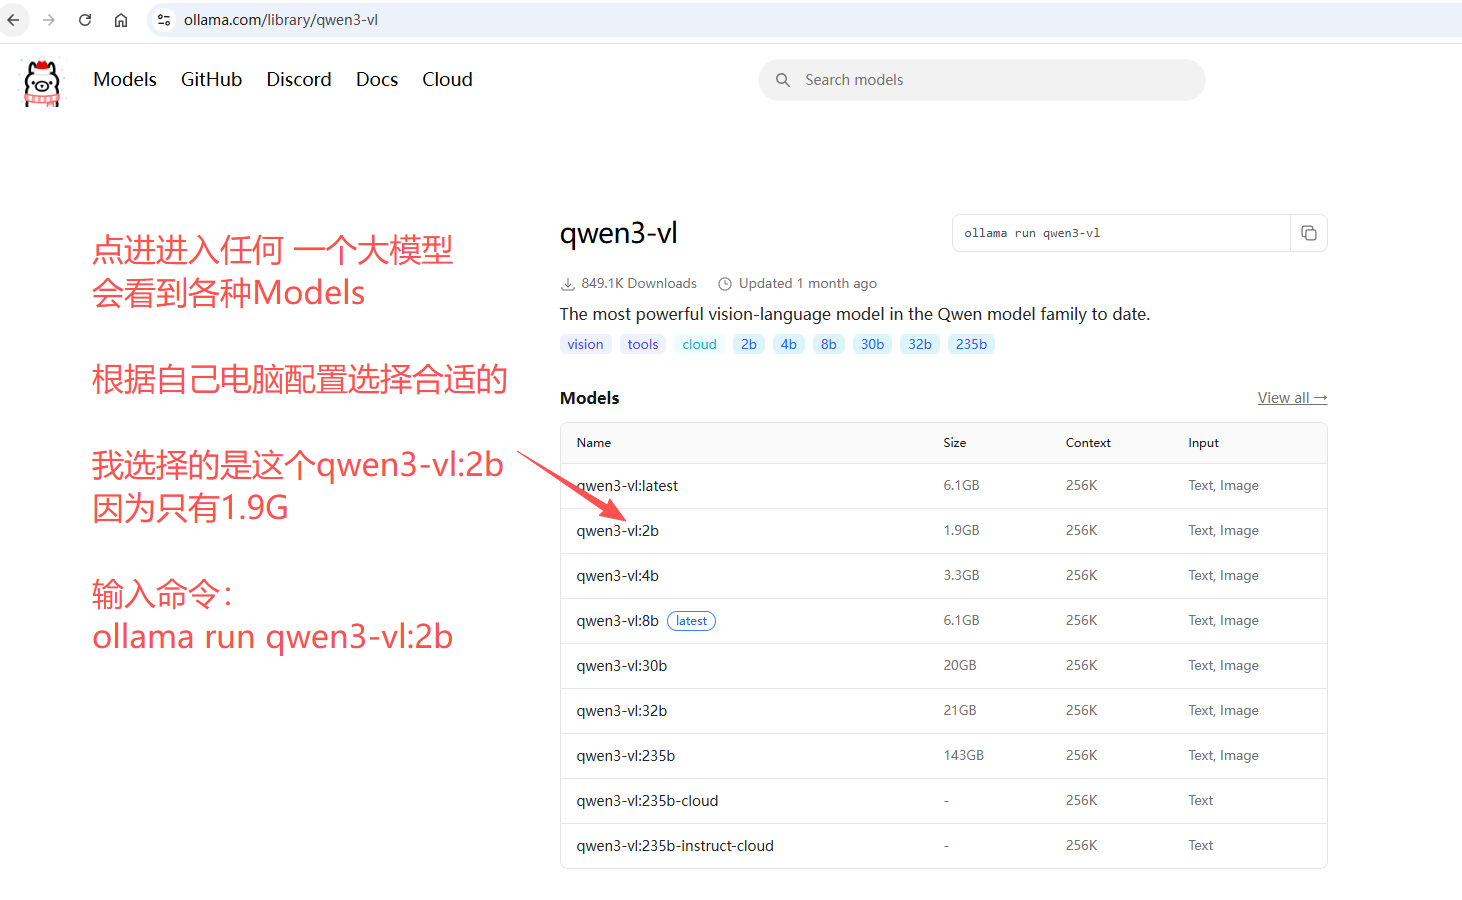Click the Input column header
Screen dimensions: 1462x900
coord(1203,443)
